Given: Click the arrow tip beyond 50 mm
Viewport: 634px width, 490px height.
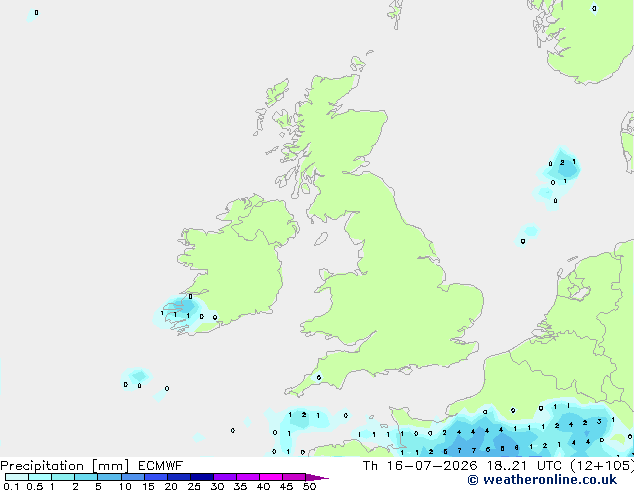Looking at the screenshot, I should [x=317, y=477].
